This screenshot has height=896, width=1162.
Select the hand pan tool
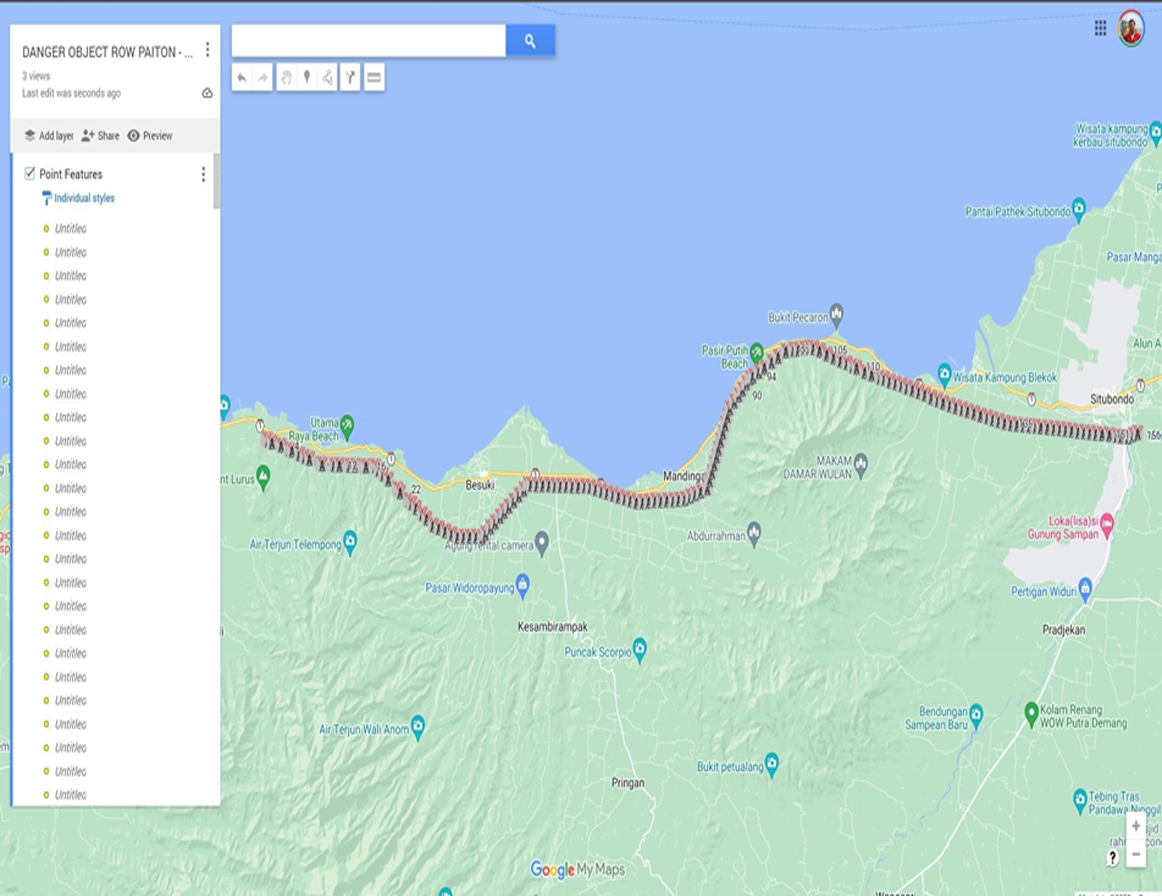(286, 78)
